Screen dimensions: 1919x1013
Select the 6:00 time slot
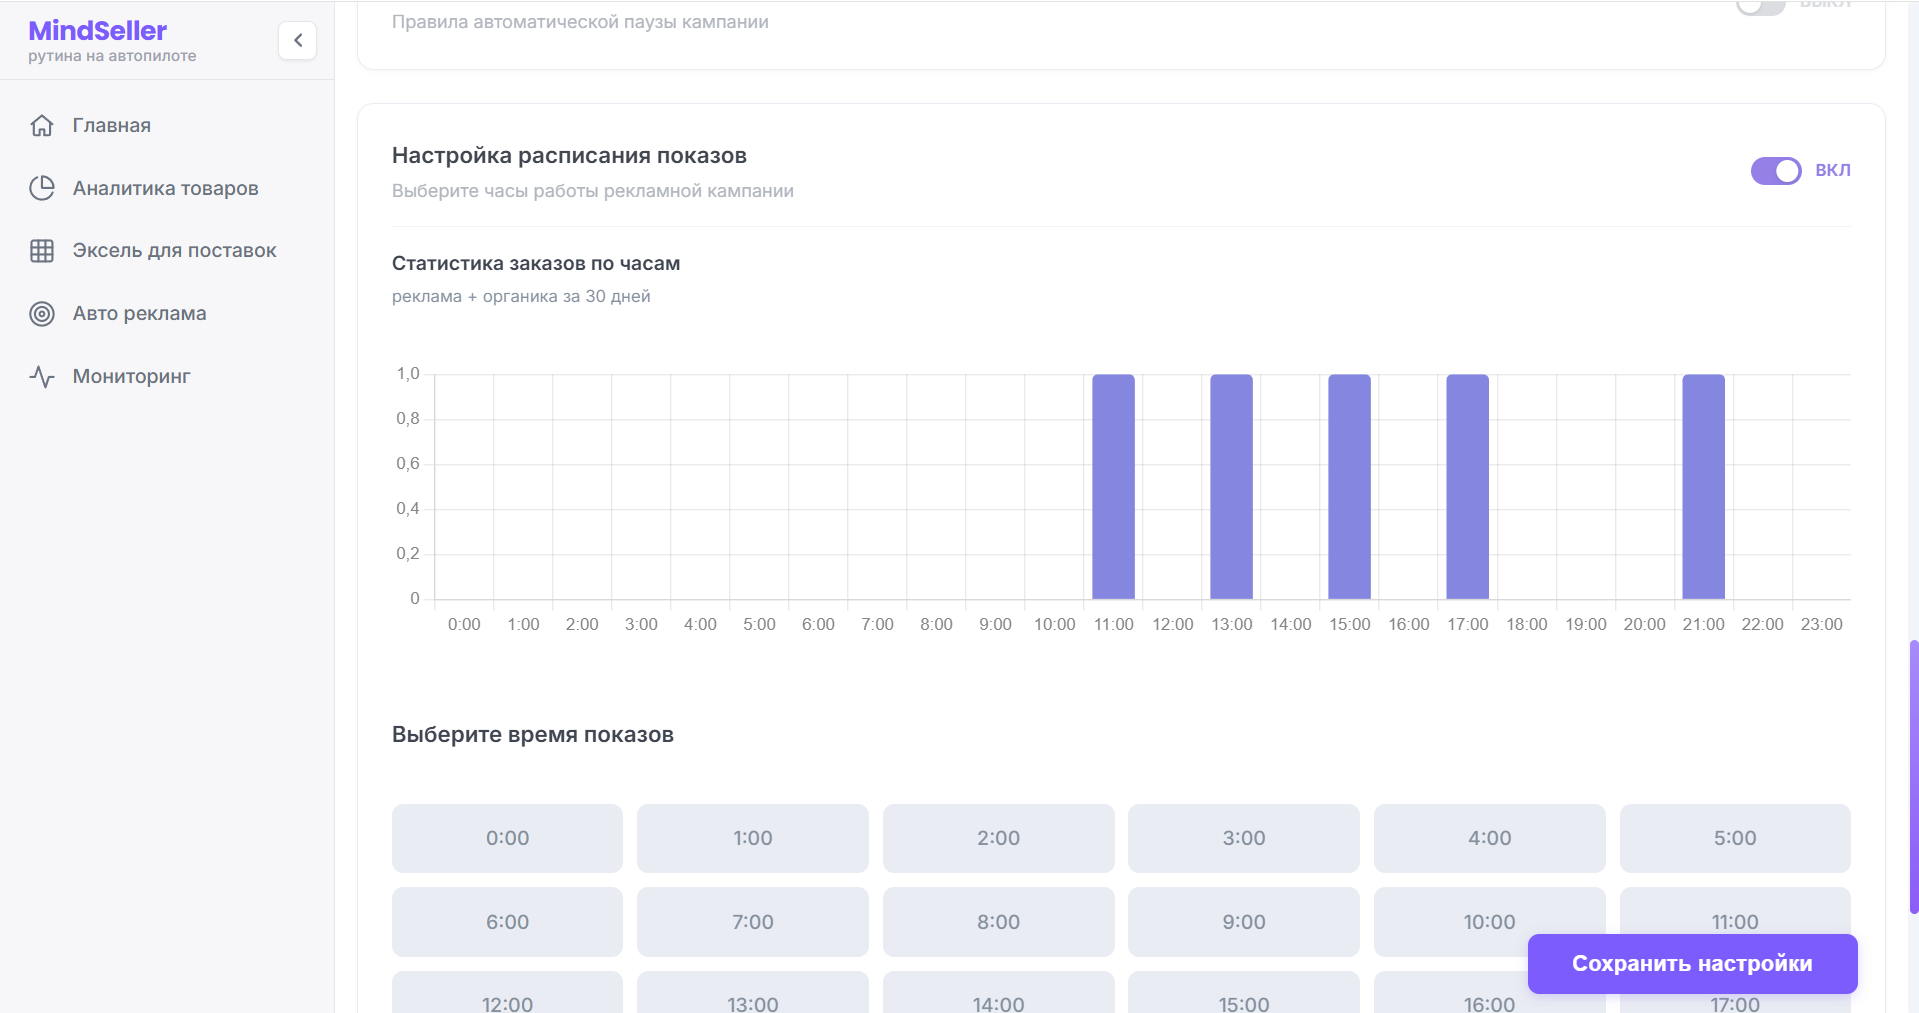[x=507, y=922]
